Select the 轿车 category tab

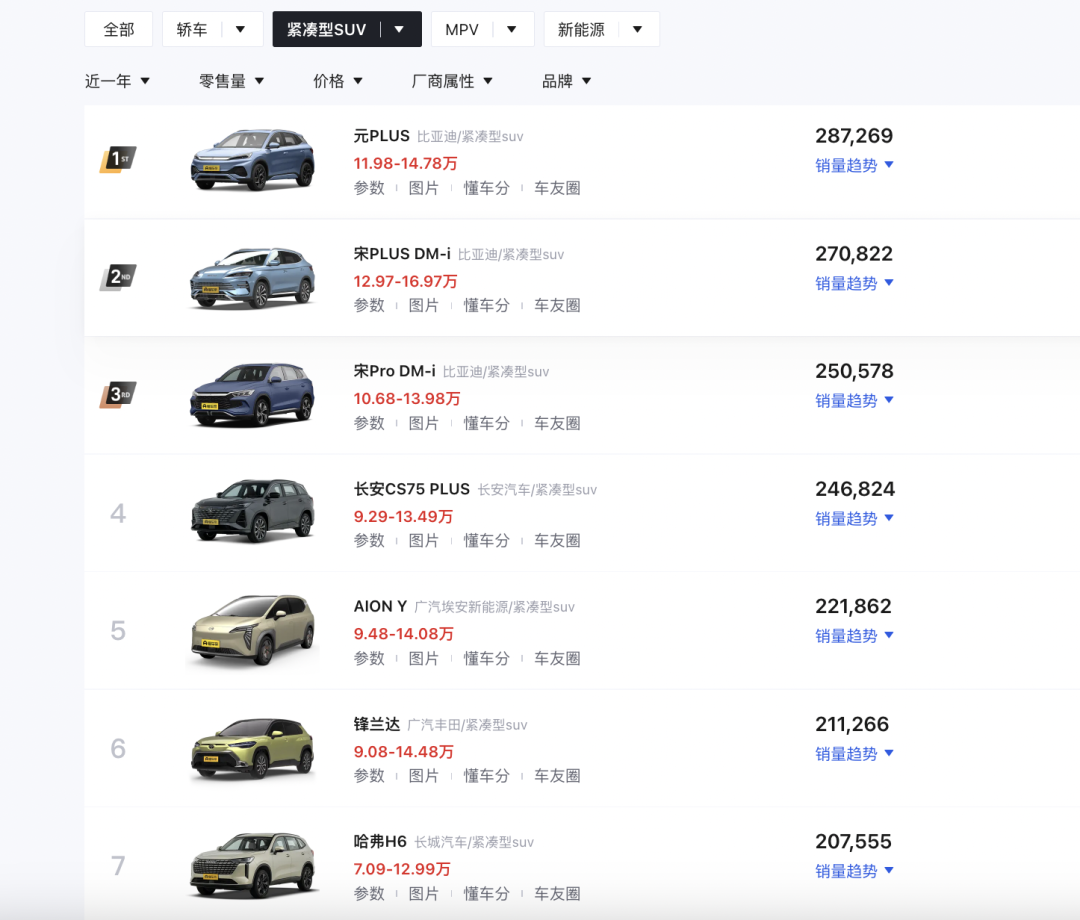[191, 30]
